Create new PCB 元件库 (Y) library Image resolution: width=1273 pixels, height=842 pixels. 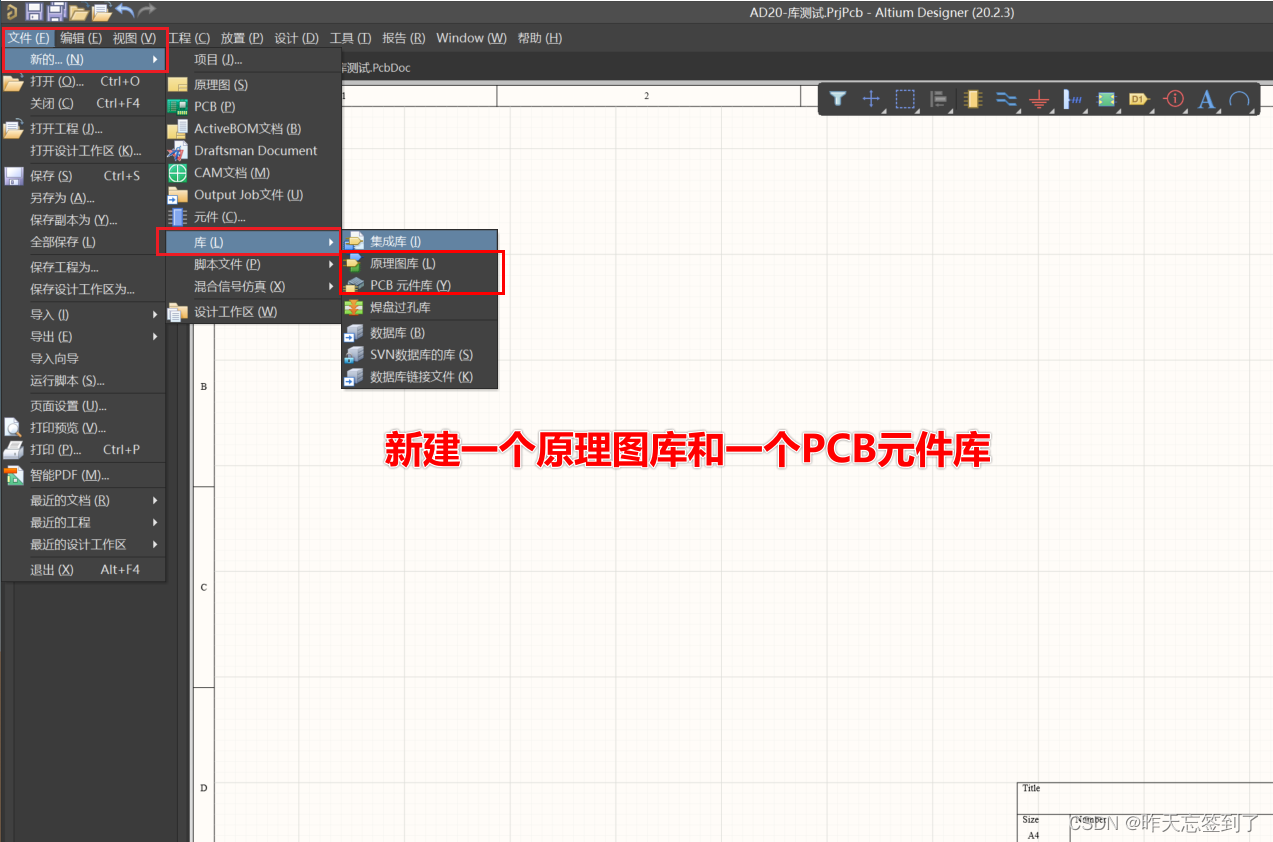point(420,285)
